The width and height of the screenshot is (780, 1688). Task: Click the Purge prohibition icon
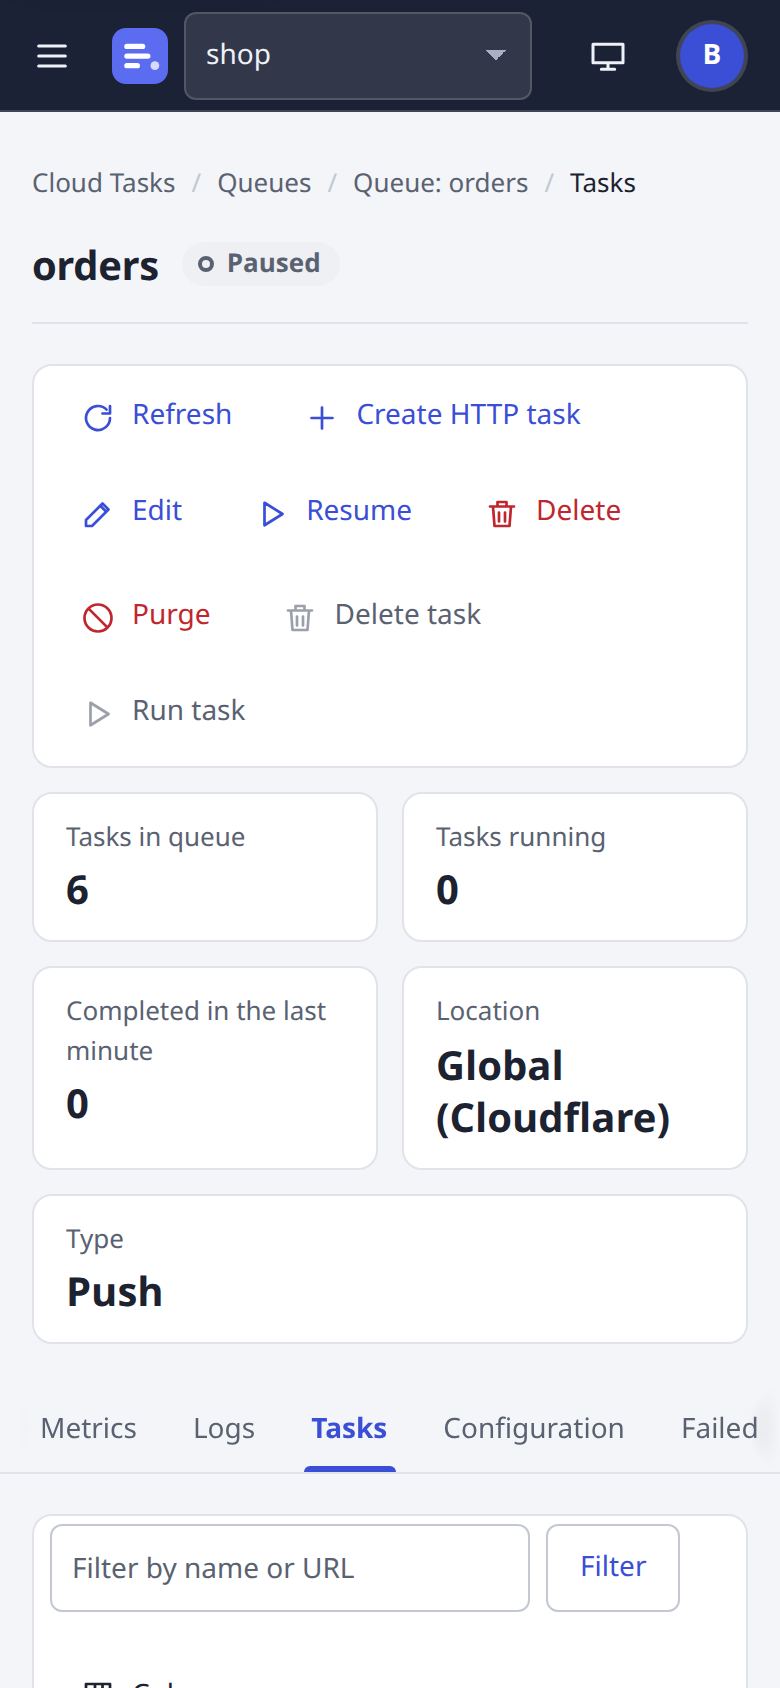pos(98,617)
